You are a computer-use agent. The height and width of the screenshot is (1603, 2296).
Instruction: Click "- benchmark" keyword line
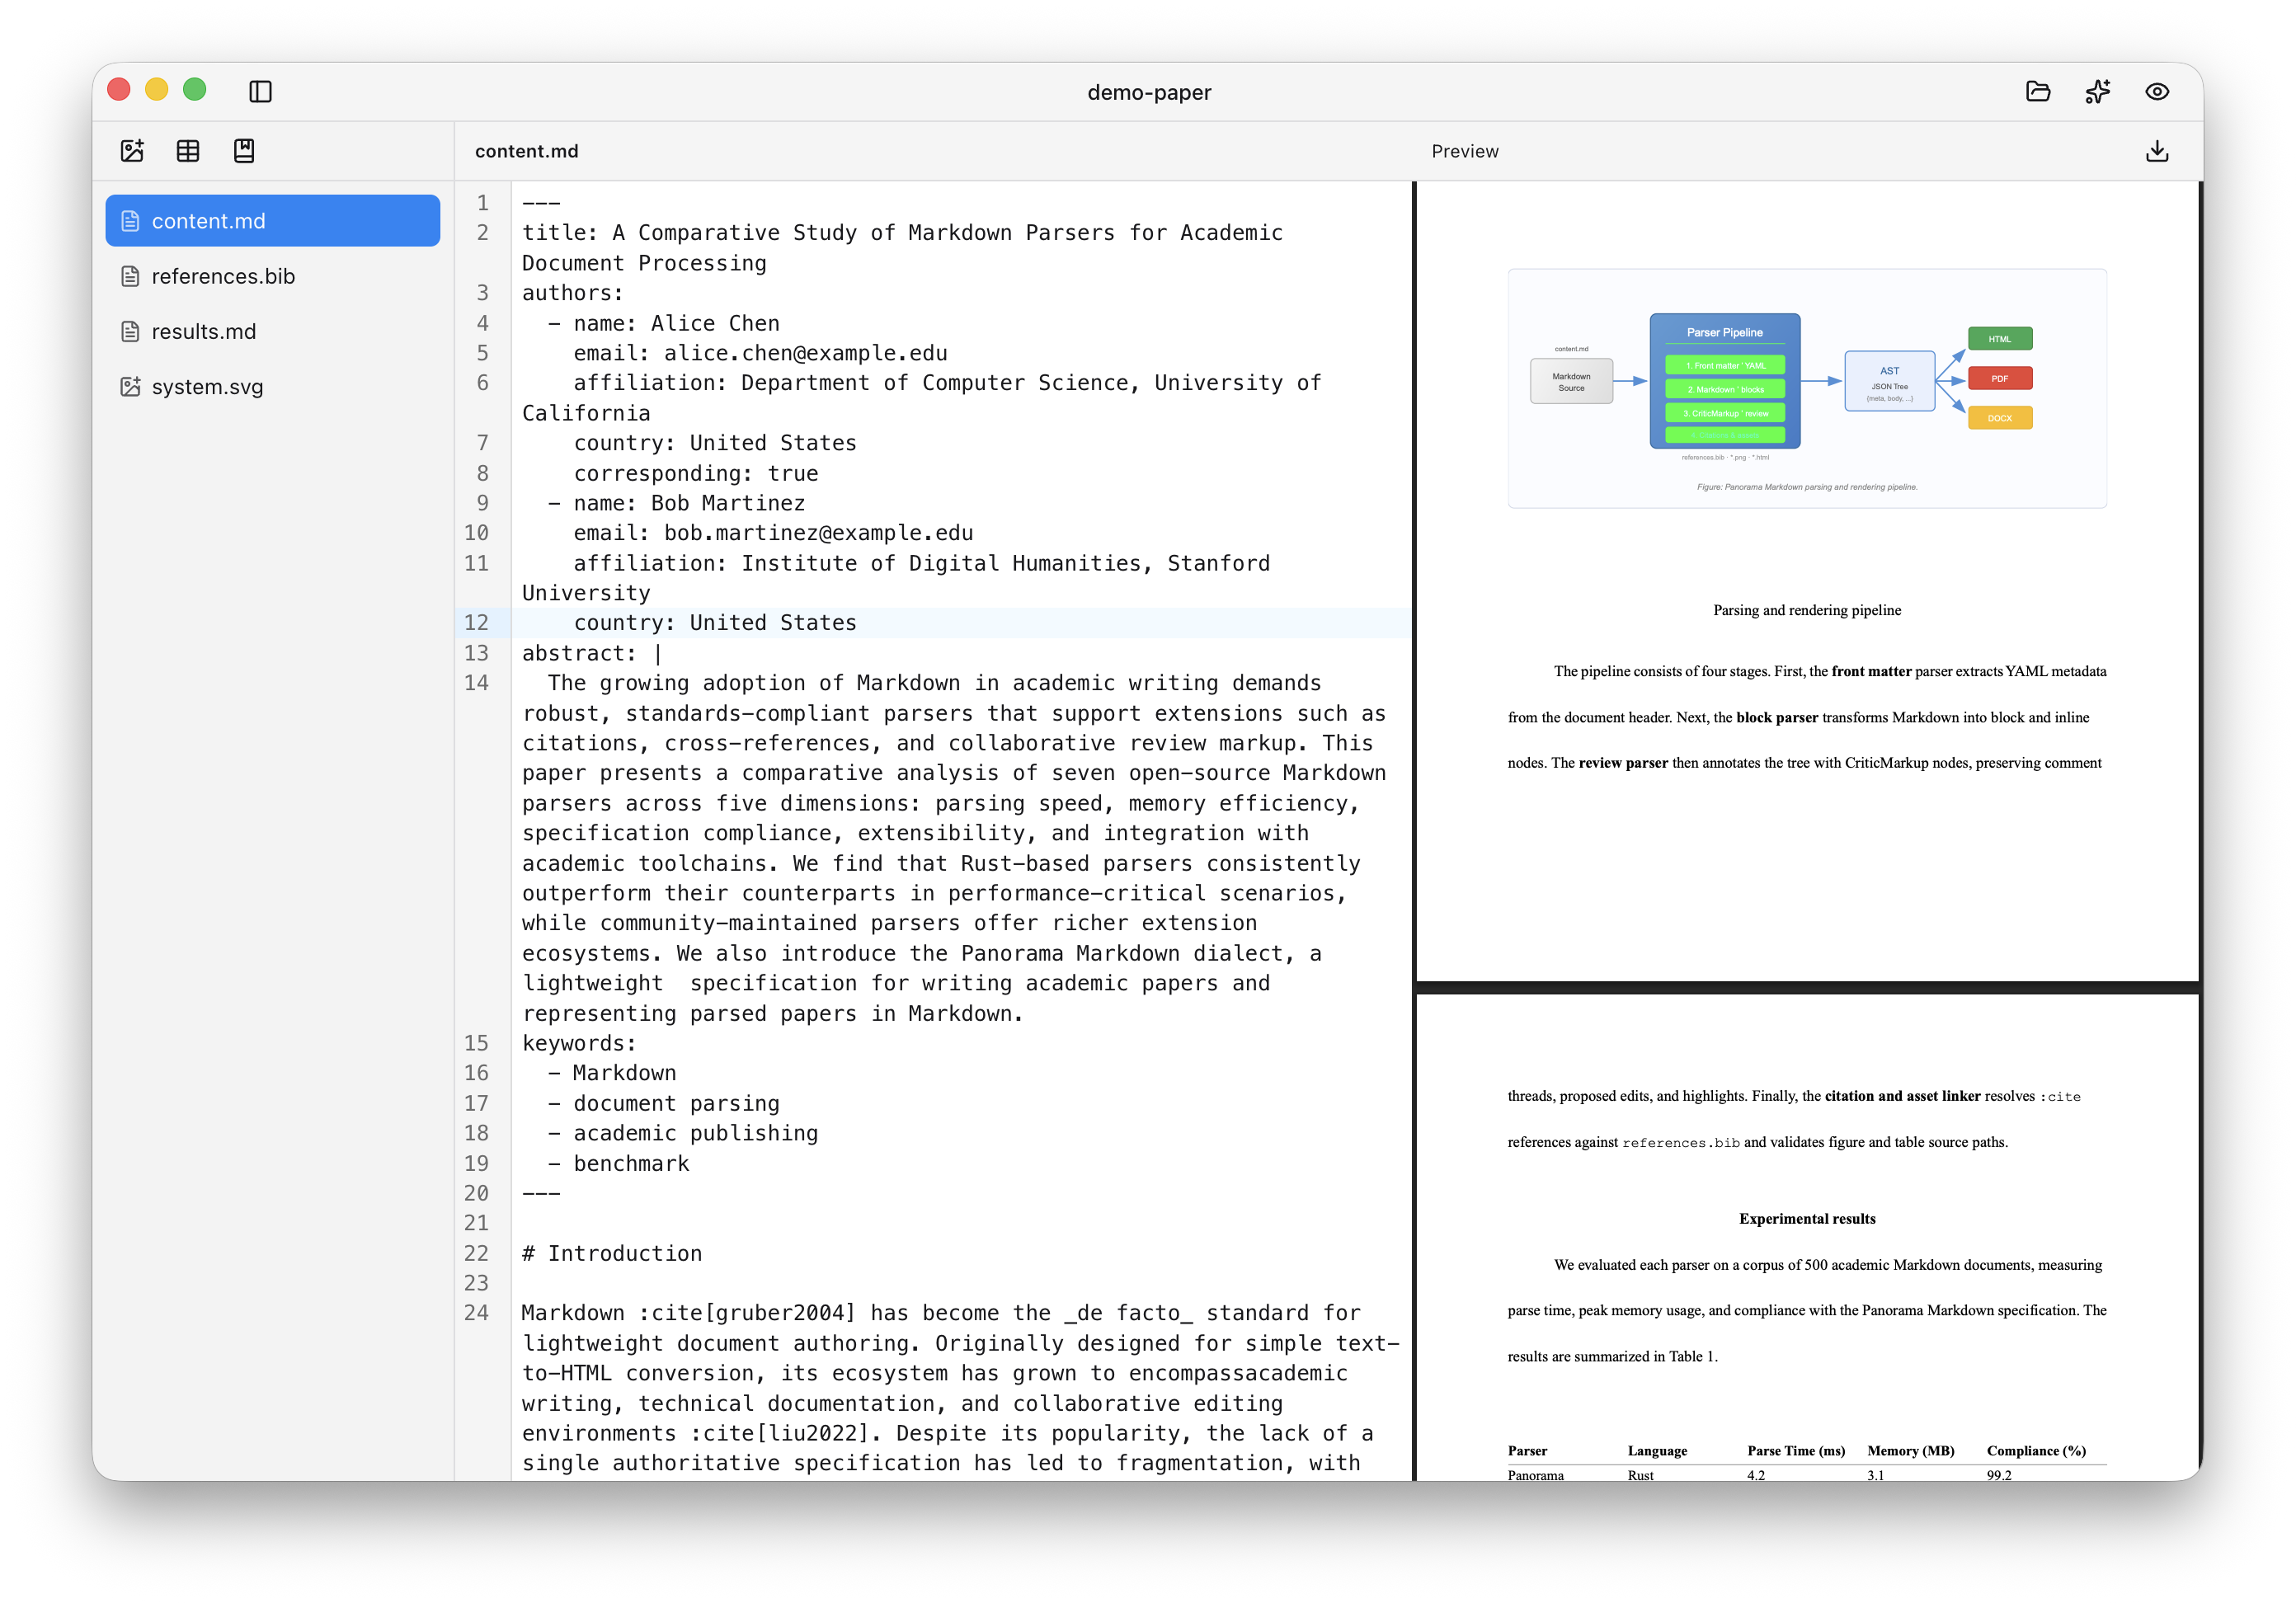[618, 1163]
